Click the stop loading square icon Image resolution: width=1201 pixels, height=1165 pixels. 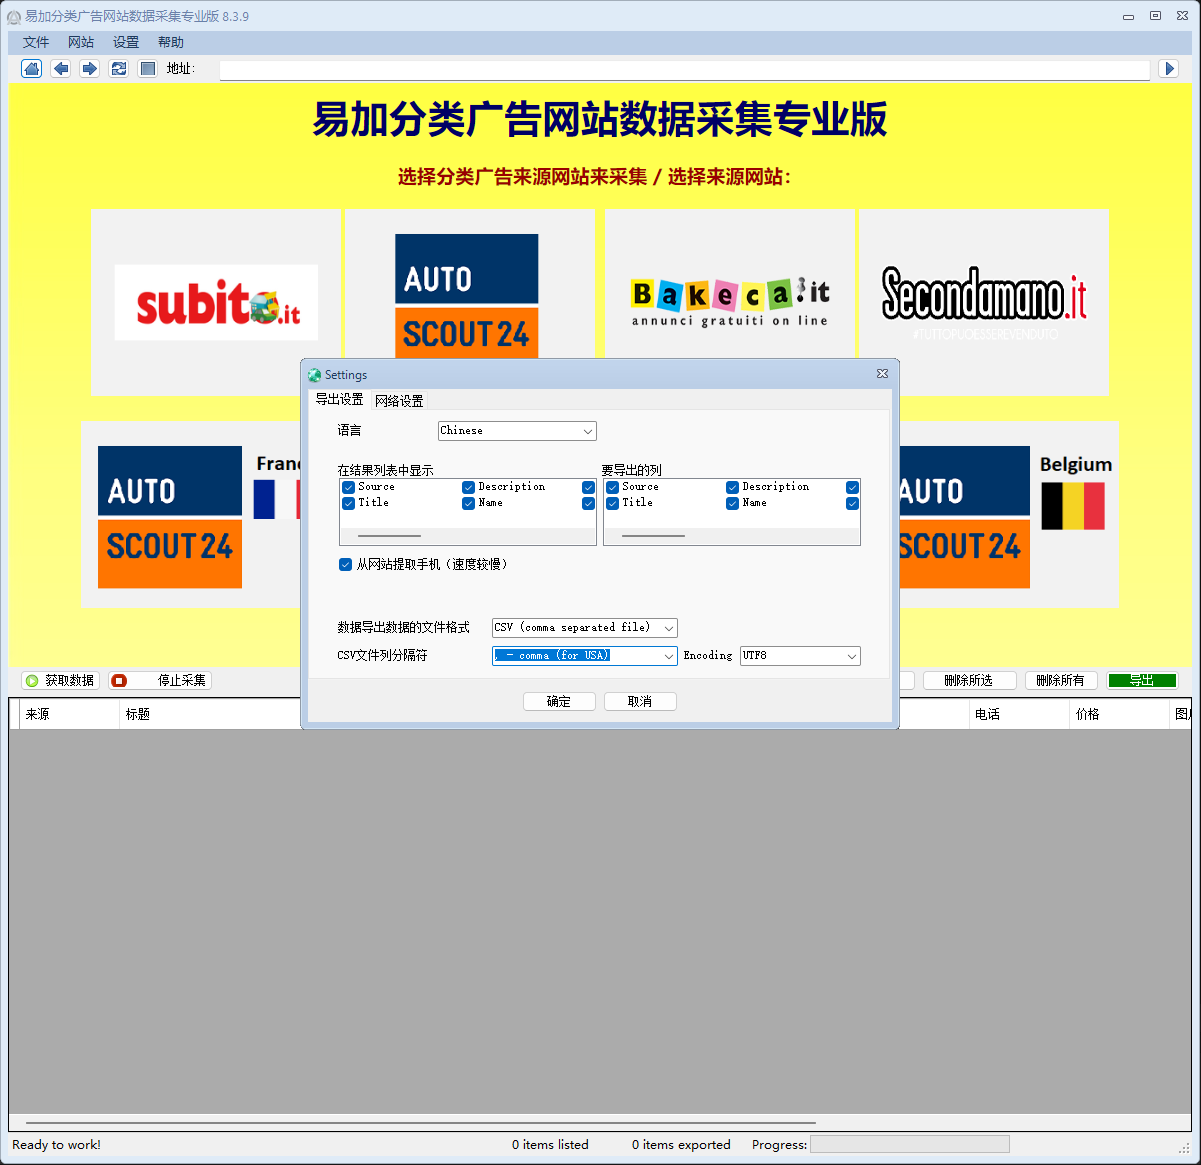[x=148, y=68]
